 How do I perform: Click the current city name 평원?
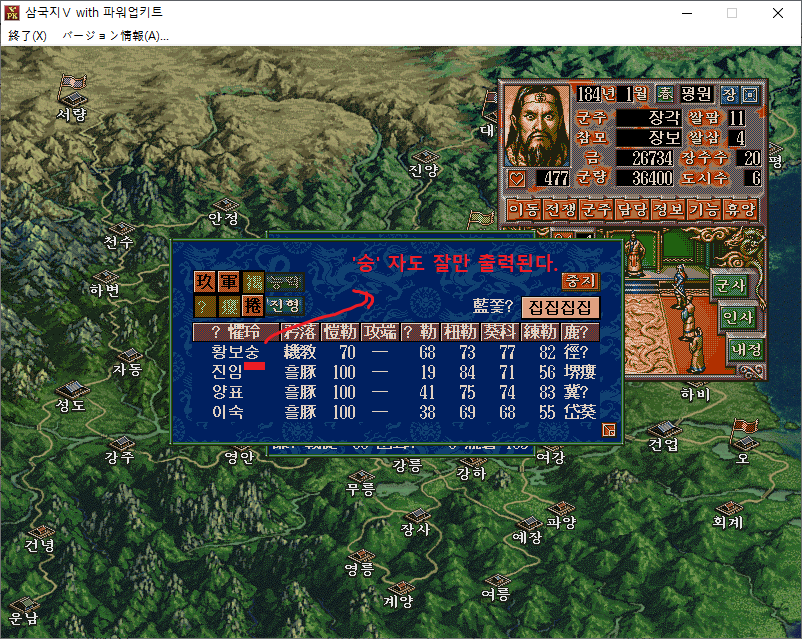click(696, 94)
